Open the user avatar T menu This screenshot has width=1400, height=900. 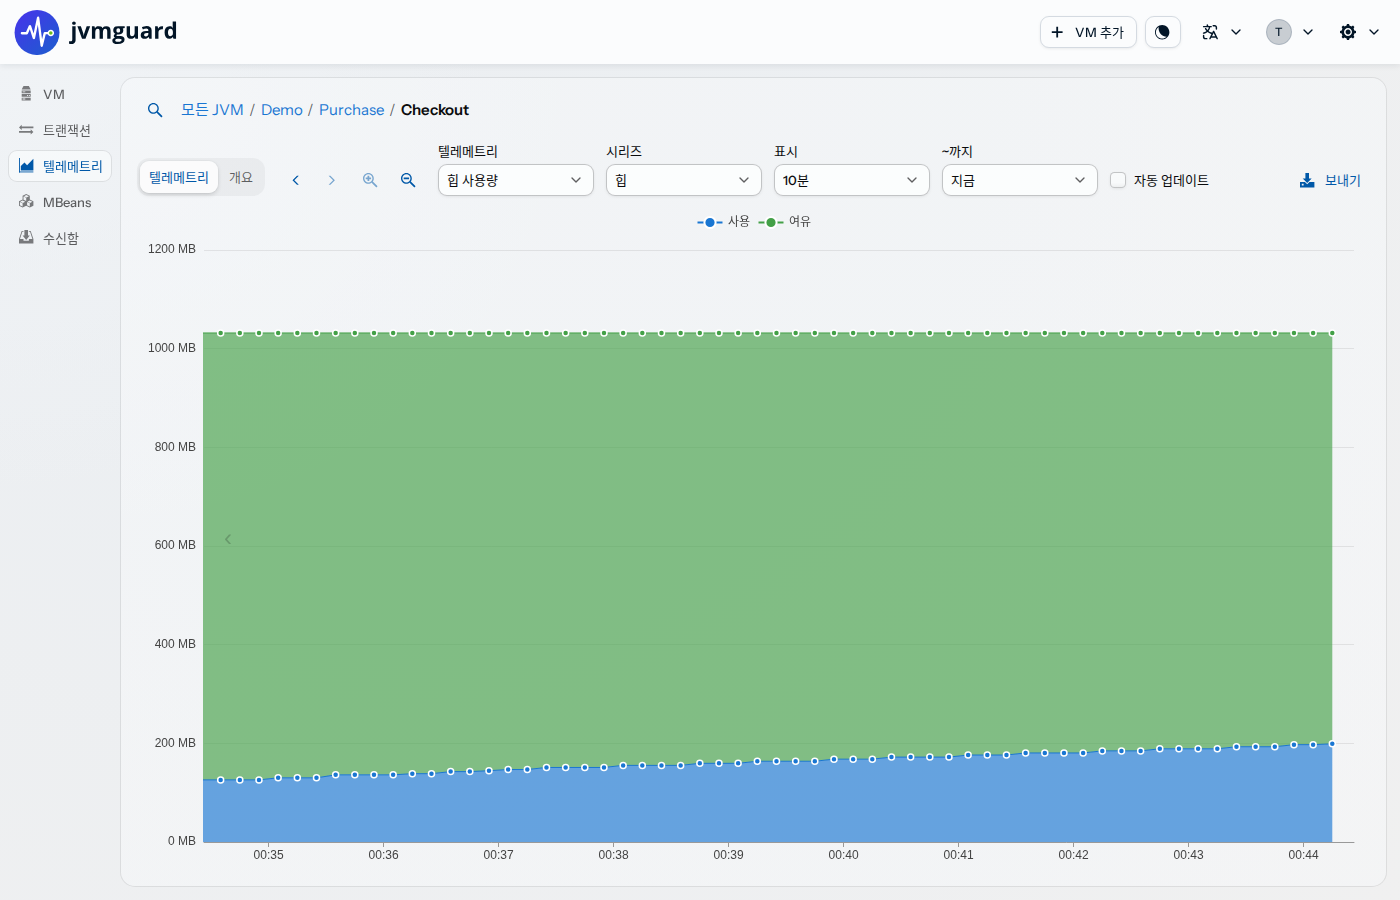click(x=1290, y=32)
